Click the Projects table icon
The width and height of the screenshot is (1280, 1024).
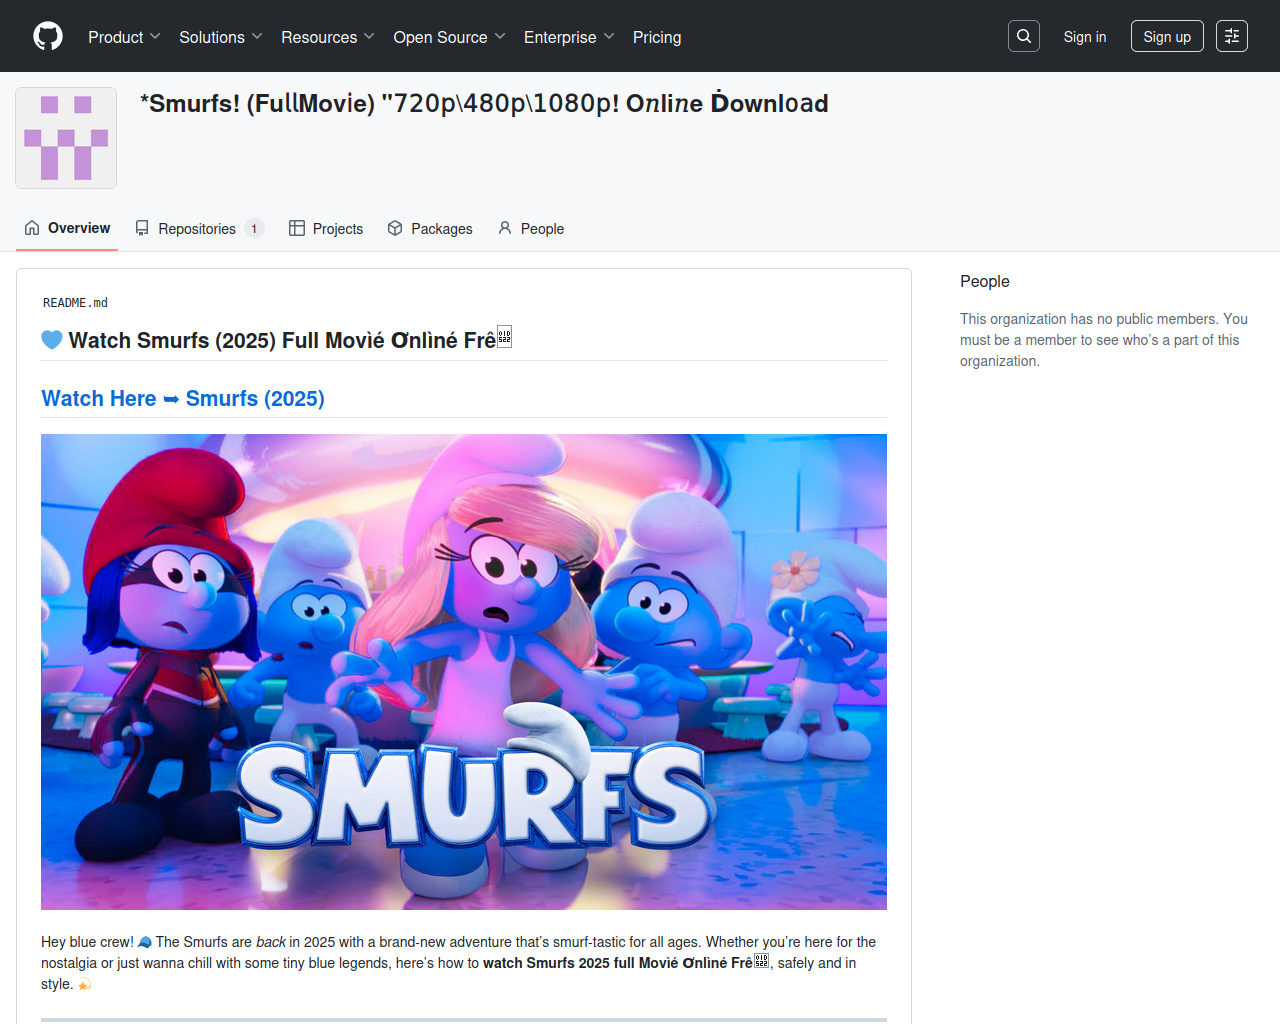pyautogui.click(x=297, y=228)
